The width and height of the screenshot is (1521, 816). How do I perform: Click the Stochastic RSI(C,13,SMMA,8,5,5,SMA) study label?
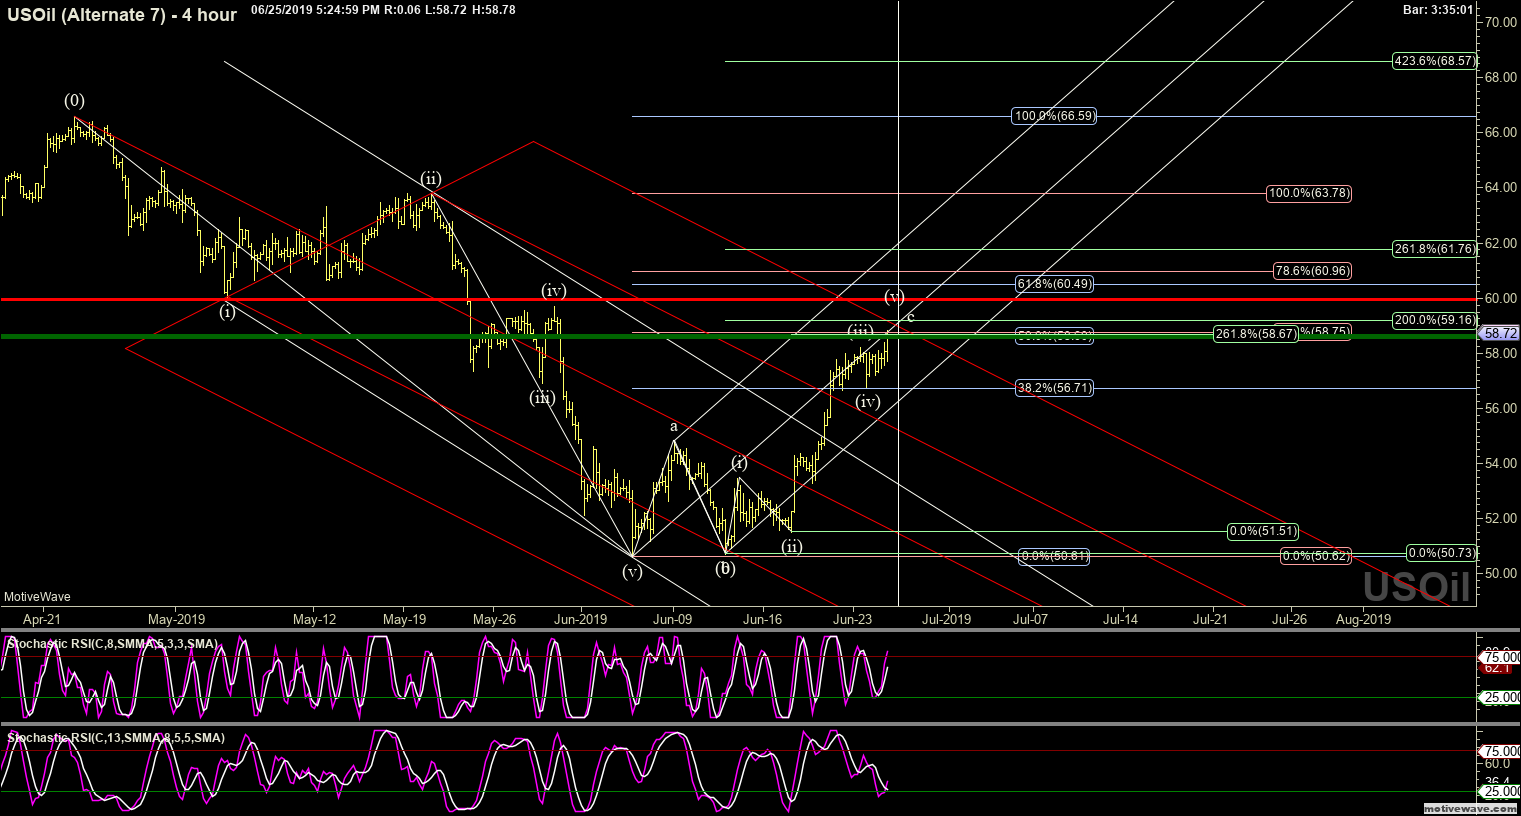pyautogui.click(x=116, y=738)
